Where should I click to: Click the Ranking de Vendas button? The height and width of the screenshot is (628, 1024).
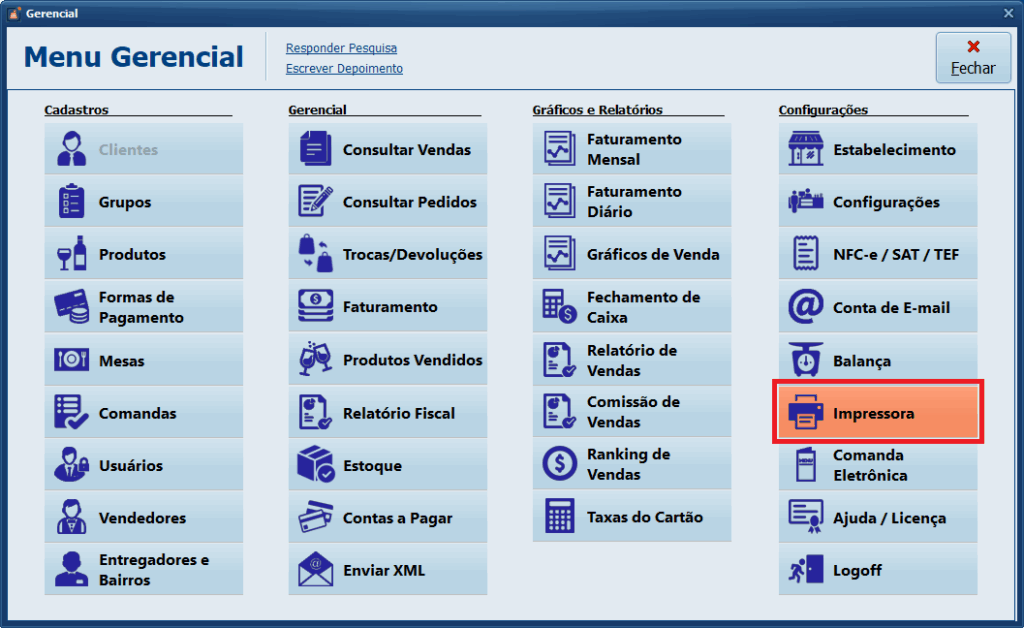point(631,463)
